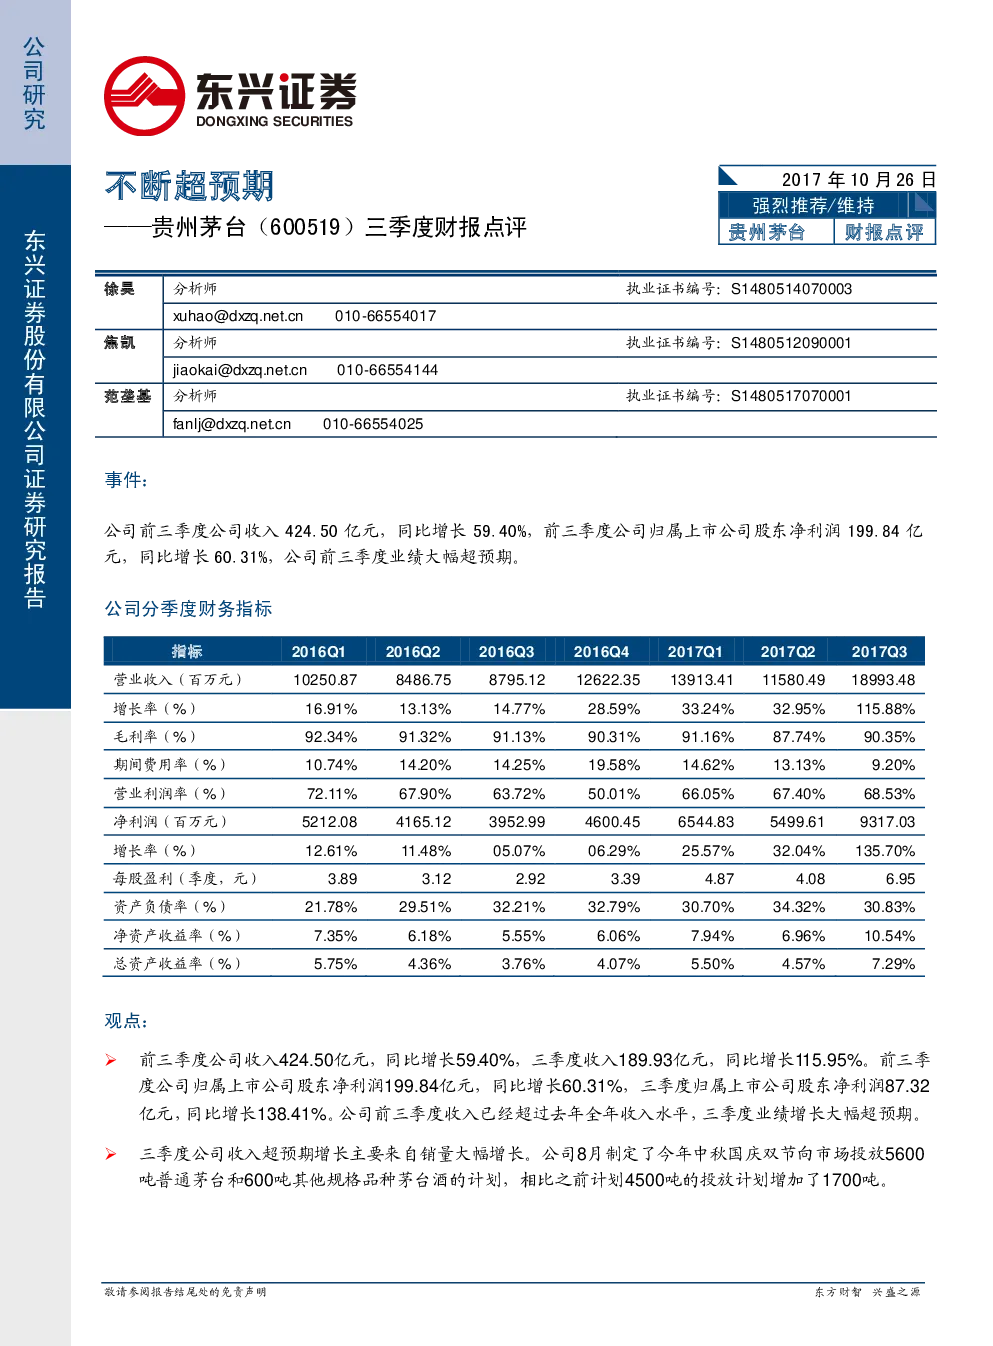Click the xuhao@dxzq.net.cn email address

pos(238,316)
